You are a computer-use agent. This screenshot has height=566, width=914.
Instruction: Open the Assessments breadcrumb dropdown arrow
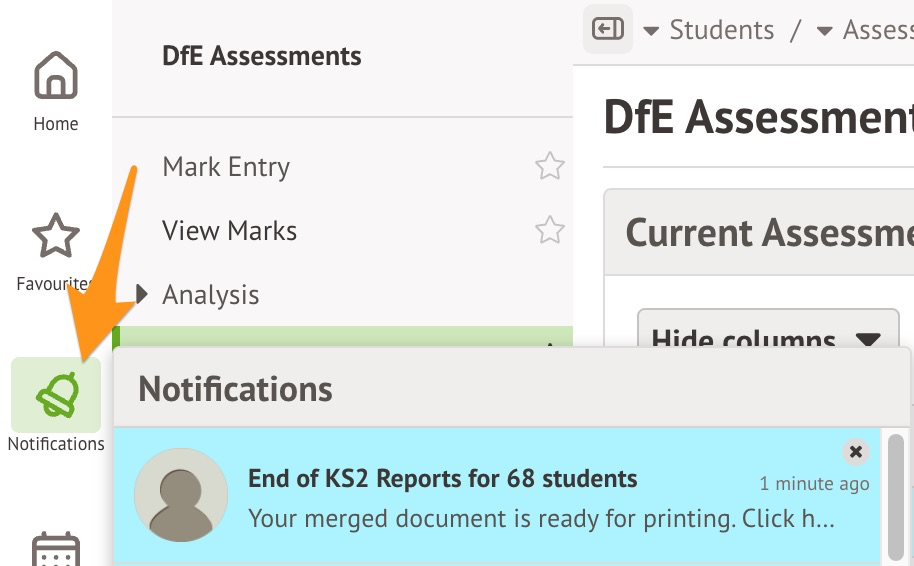coord(825,31)
